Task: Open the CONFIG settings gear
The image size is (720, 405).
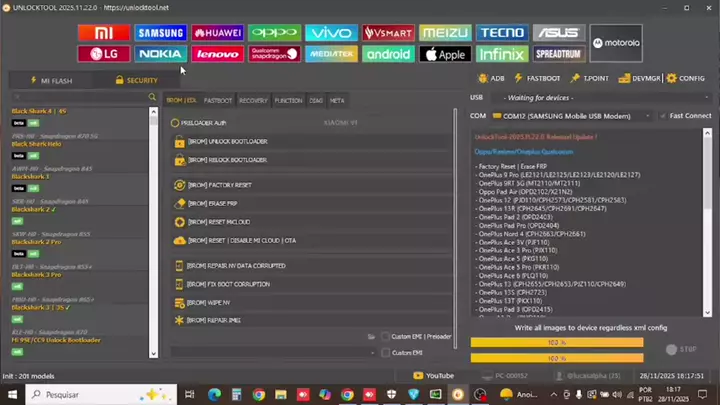Action: (686, 78)
